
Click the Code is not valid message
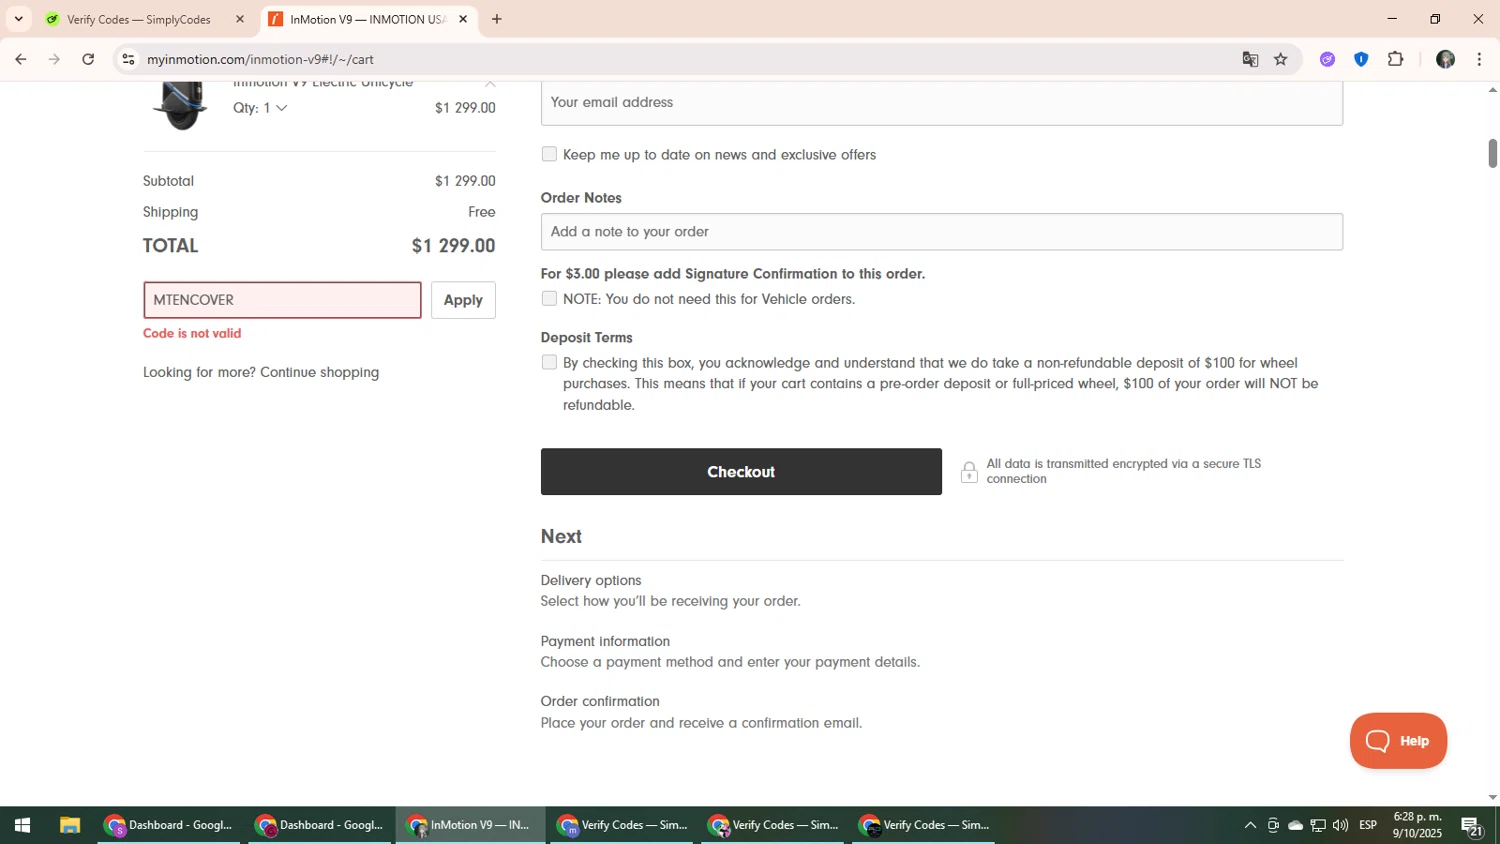pos(192,334)
